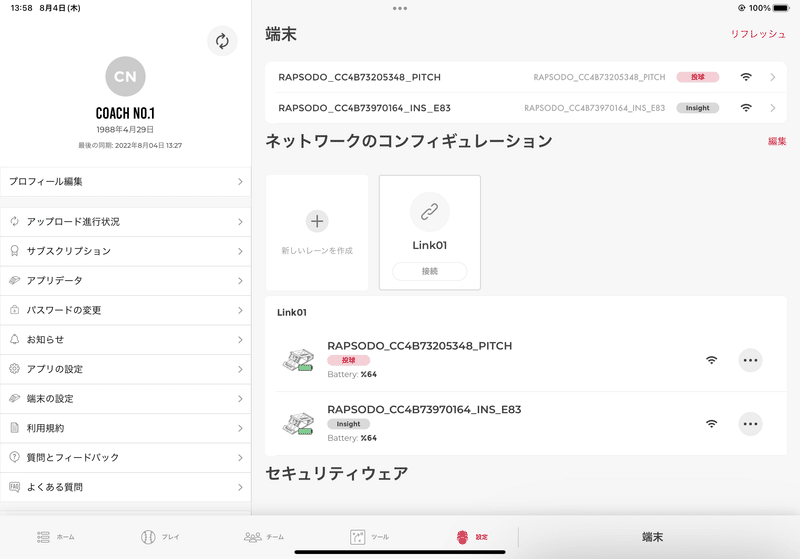Click 新しいレーンを作成 label

click(317, 250)
